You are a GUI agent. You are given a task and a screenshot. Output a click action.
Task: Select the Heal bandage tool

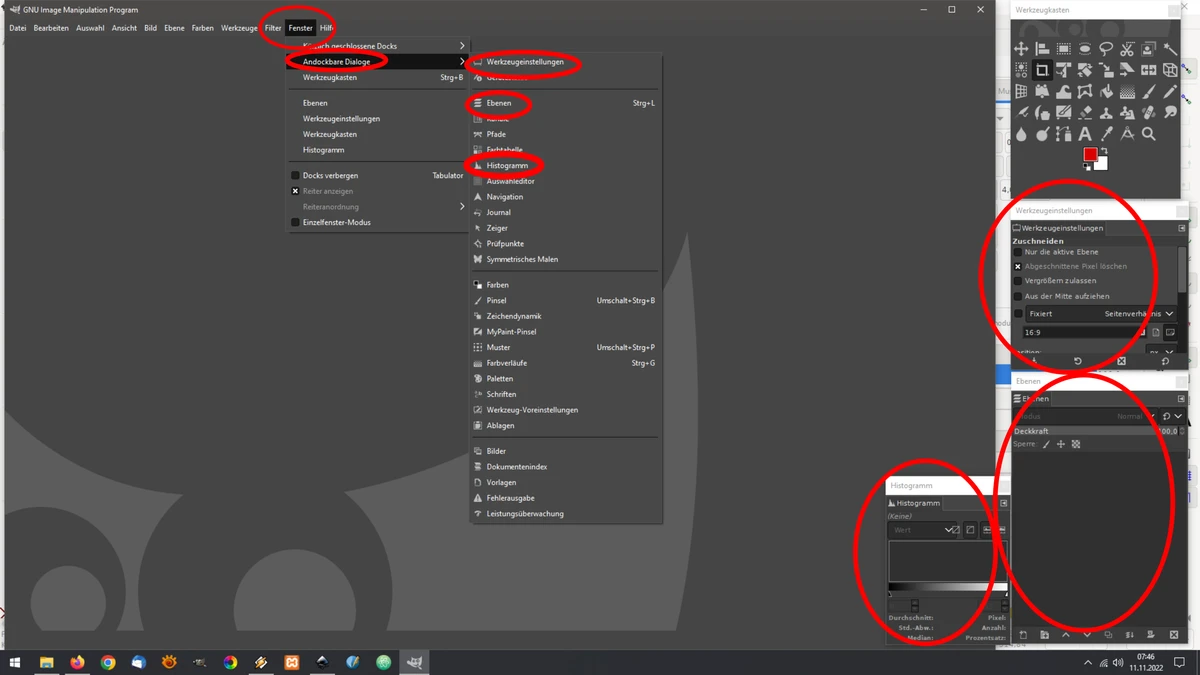(x=1148, y=113)
